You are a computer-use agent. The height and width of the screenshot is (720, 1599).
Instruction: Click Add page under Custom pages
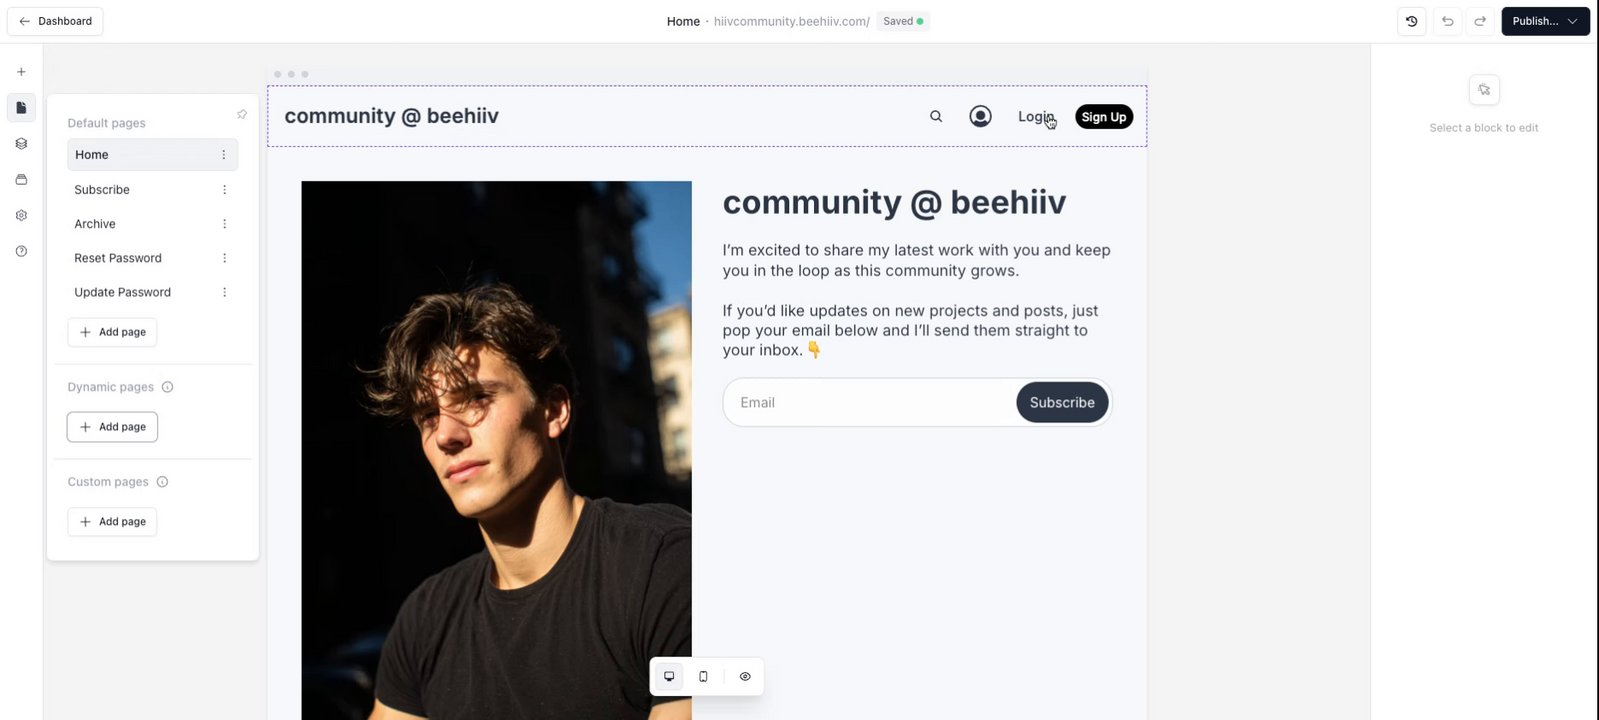pos(112,522)
